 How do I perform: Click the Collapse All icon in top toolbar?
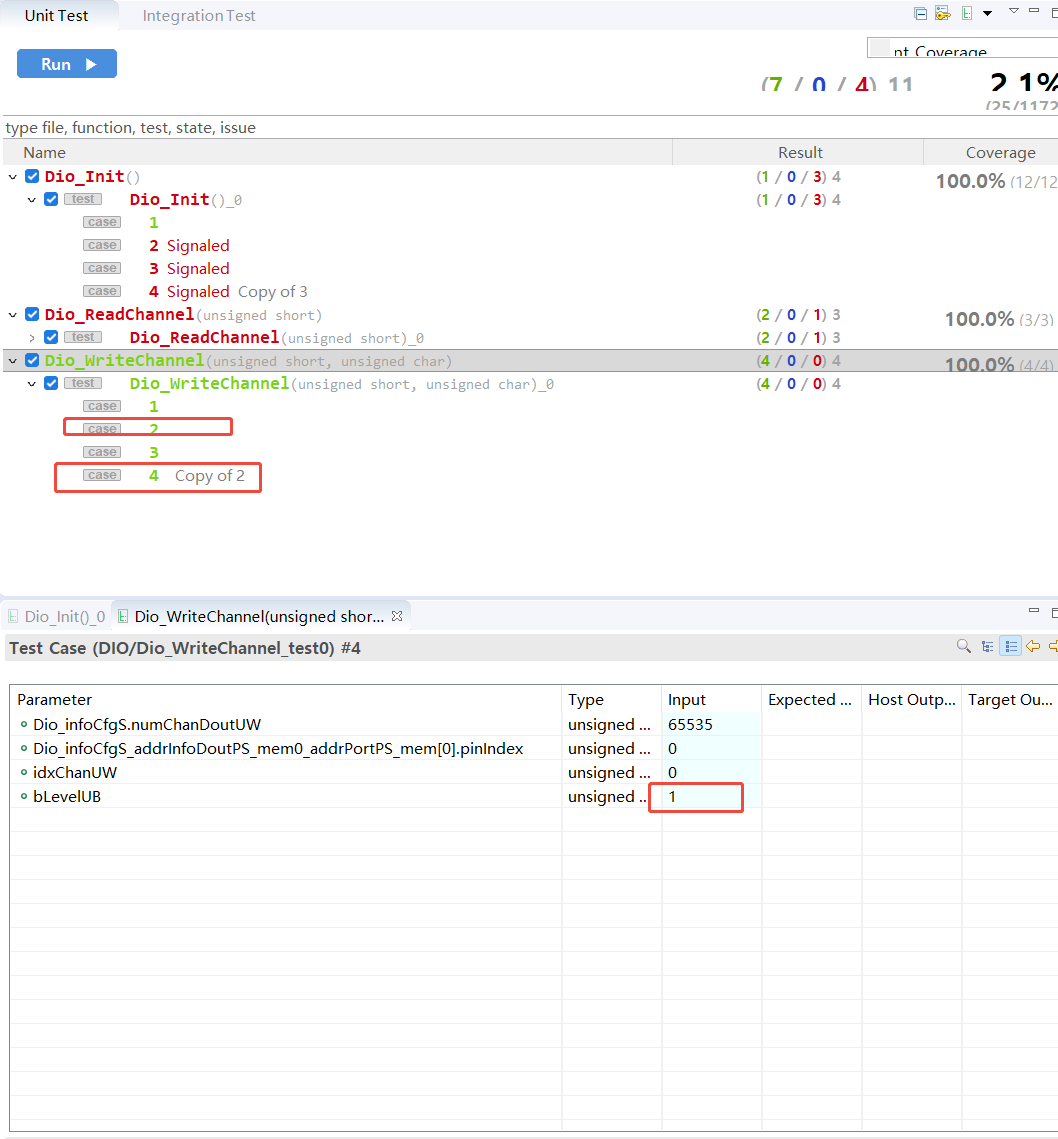pyautogui.click(x=920, y=13)
